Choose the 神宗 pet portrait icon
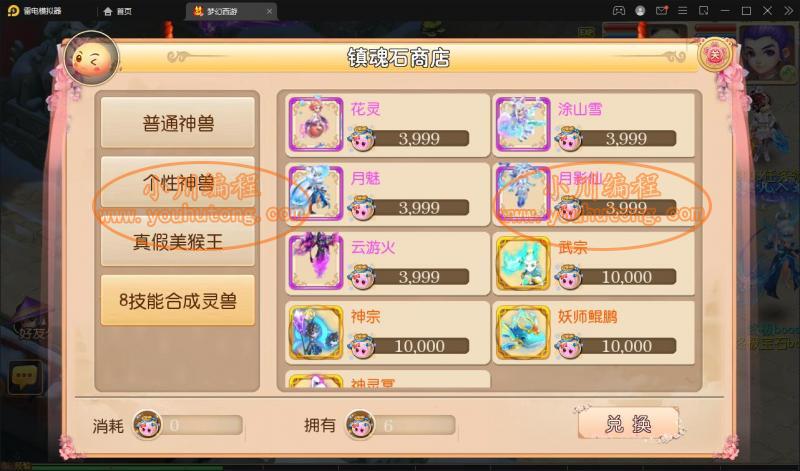The image size is (800, 471). [x=316, y=332]
